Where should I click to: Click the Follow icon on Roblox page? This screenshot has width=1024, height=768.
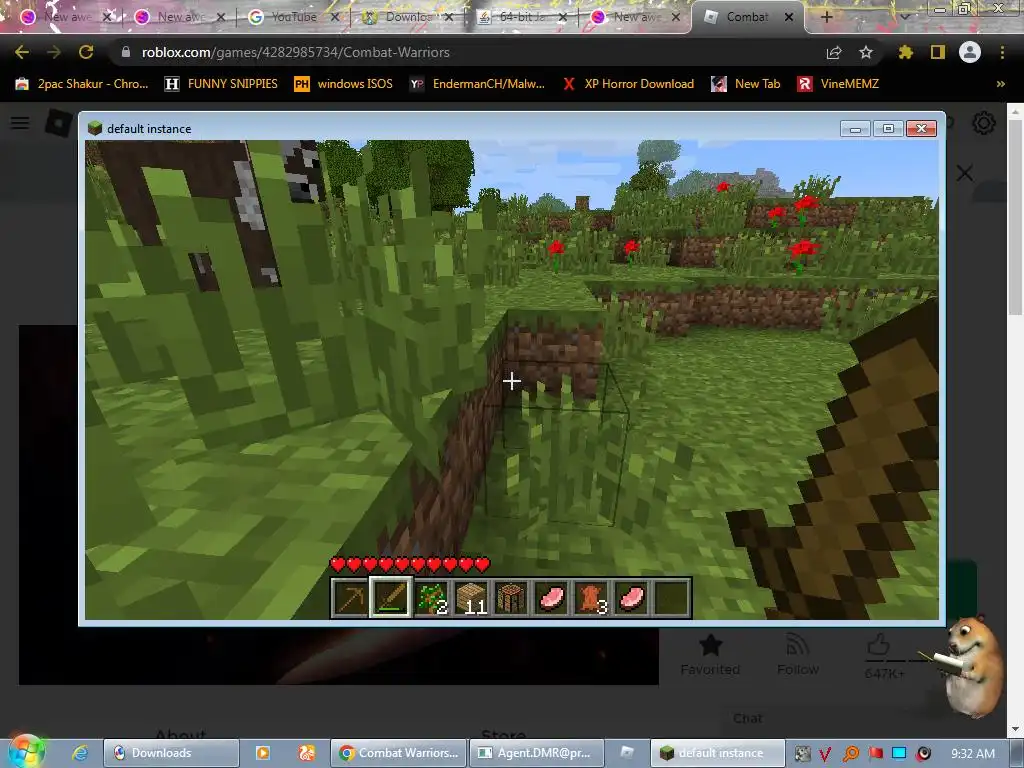797,645
